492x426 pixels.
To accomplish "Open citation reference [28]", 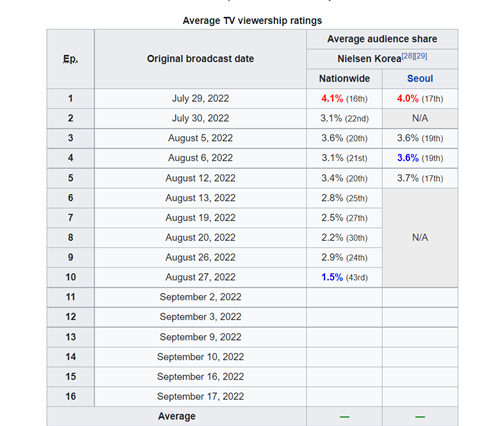I will [x=408, y=56].
